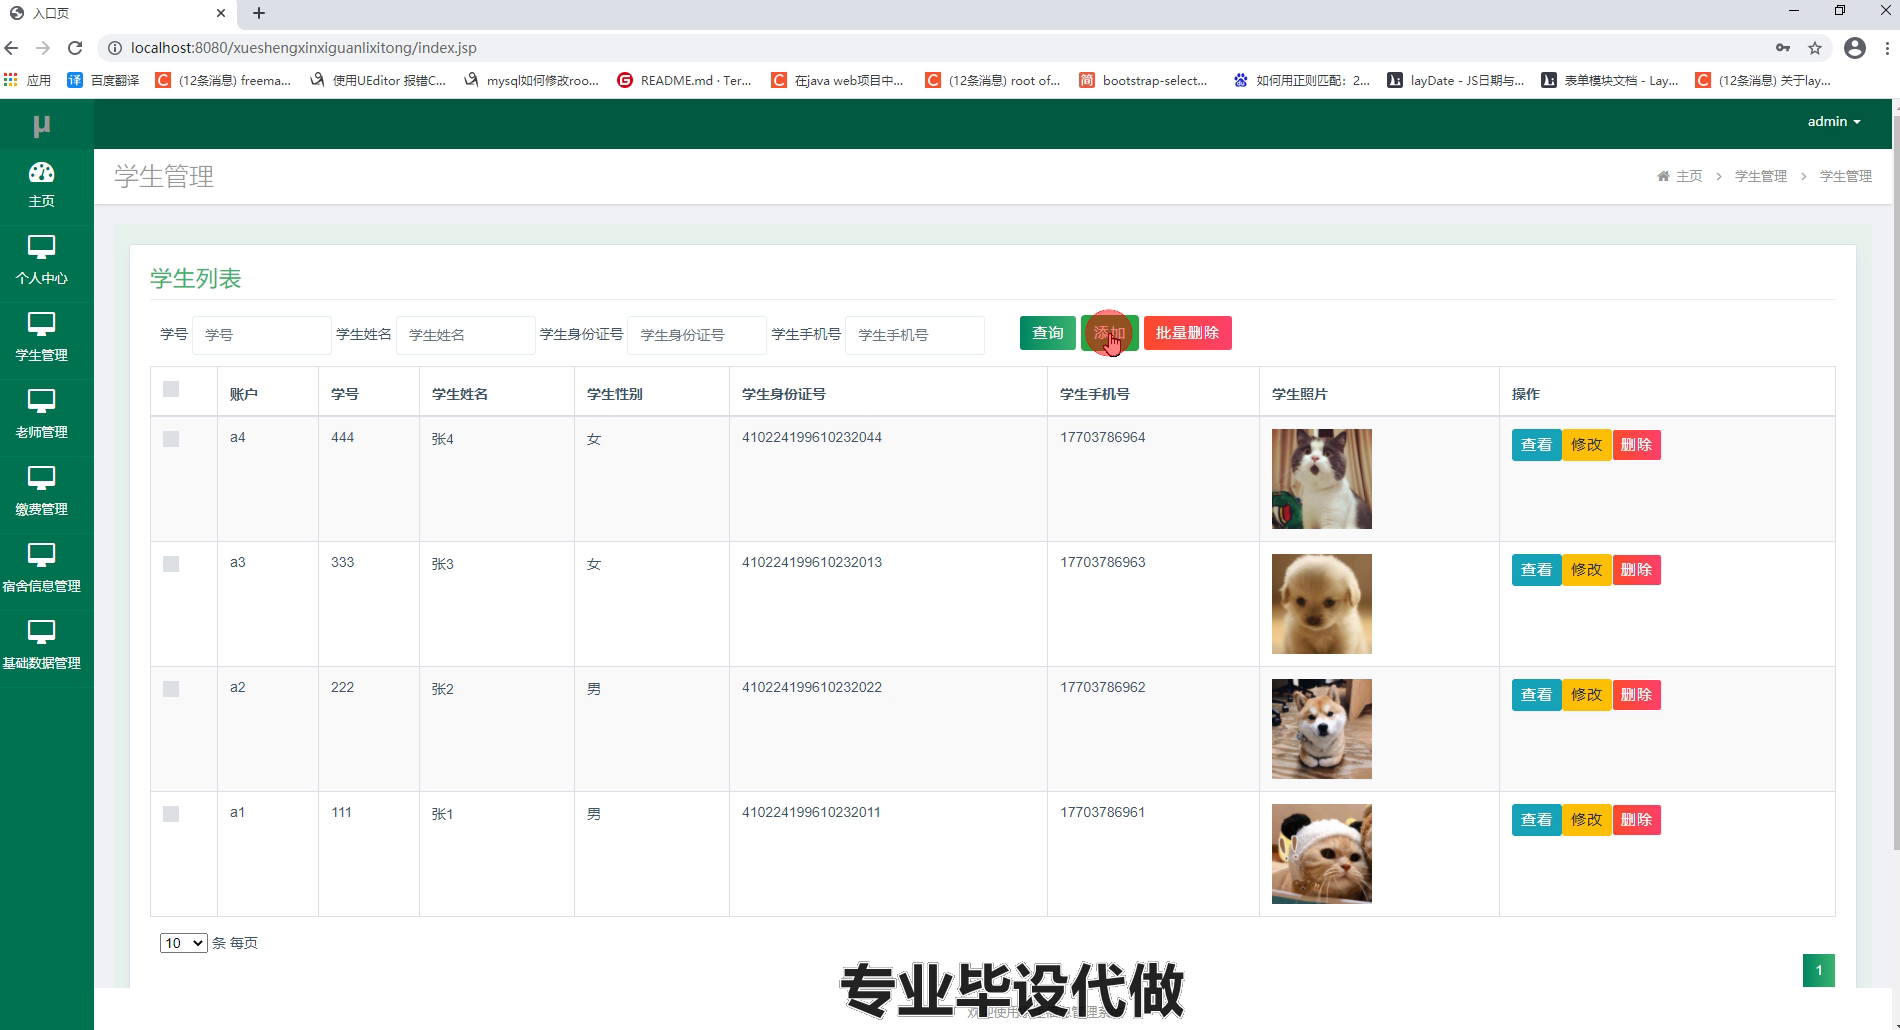Check the checkbox for student a4

tap(171, 439)
